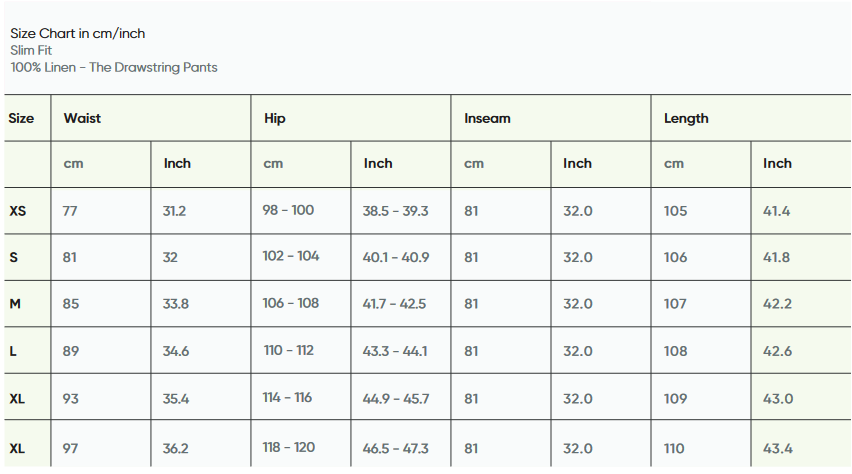The width and height of the screenshot is (852, 474).
Task: Click the Size column header
Action: point(21,118)
